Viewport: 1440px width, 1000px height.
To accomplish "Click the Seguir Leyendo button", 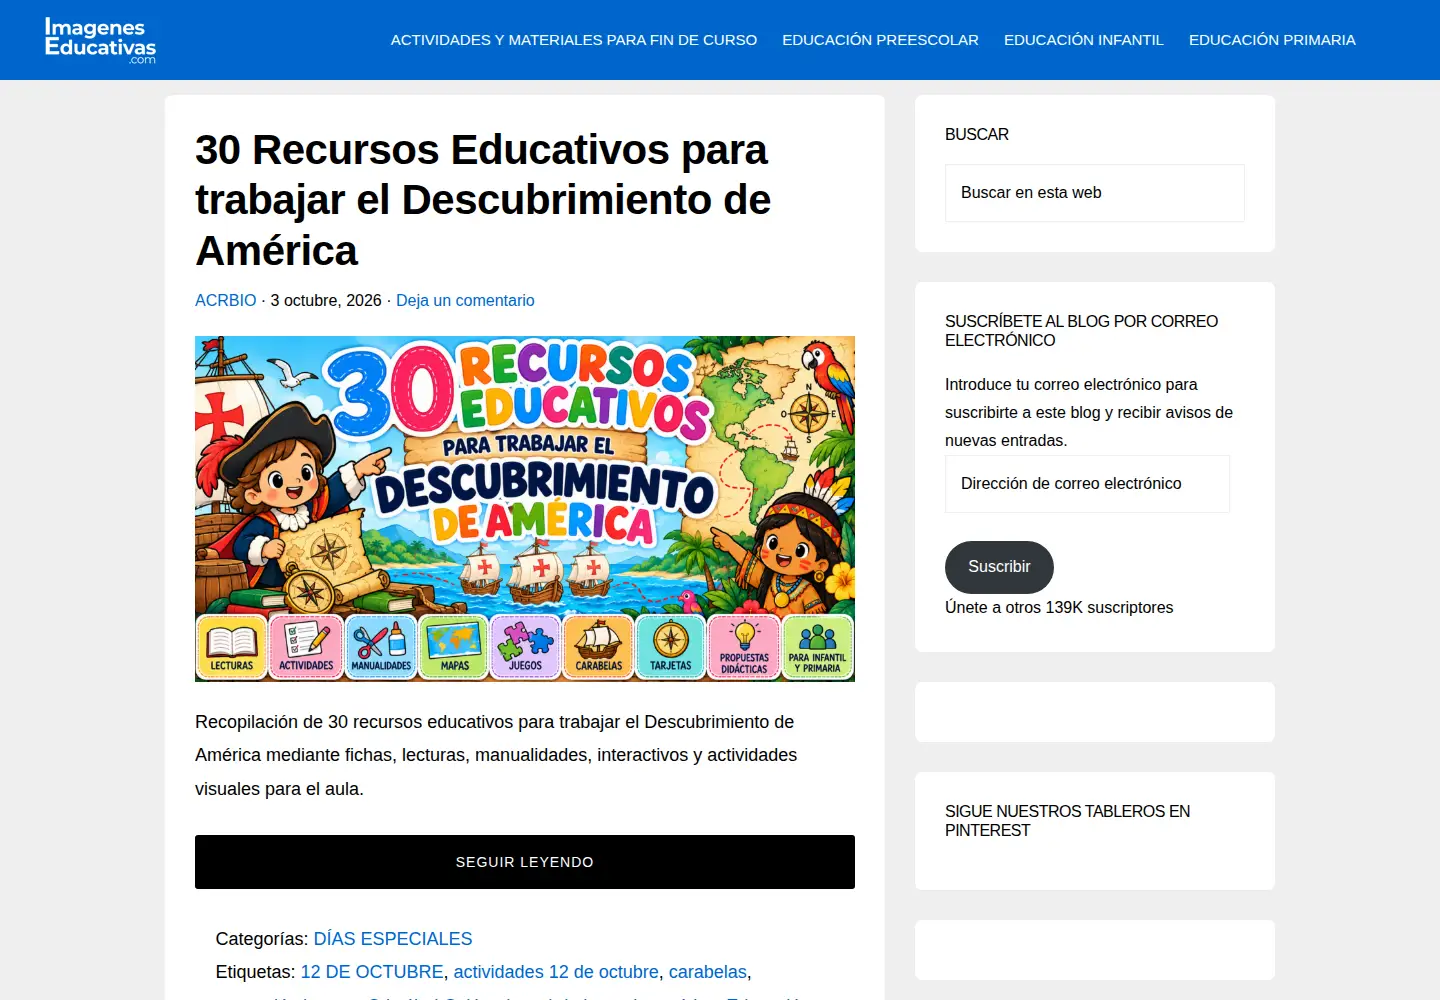I will pyautogui.click(x=525, y=862).
